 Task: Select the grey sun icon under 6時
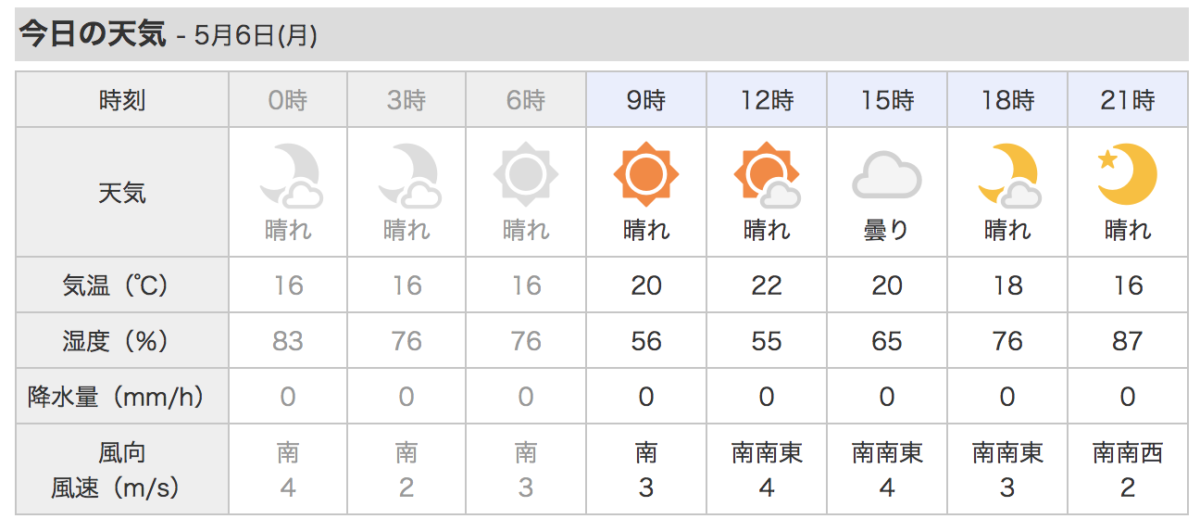tap(526, 175)
